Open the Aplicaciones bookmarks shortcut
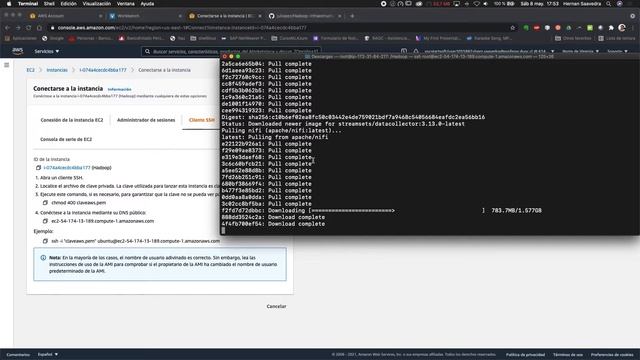 coord(20,38)
